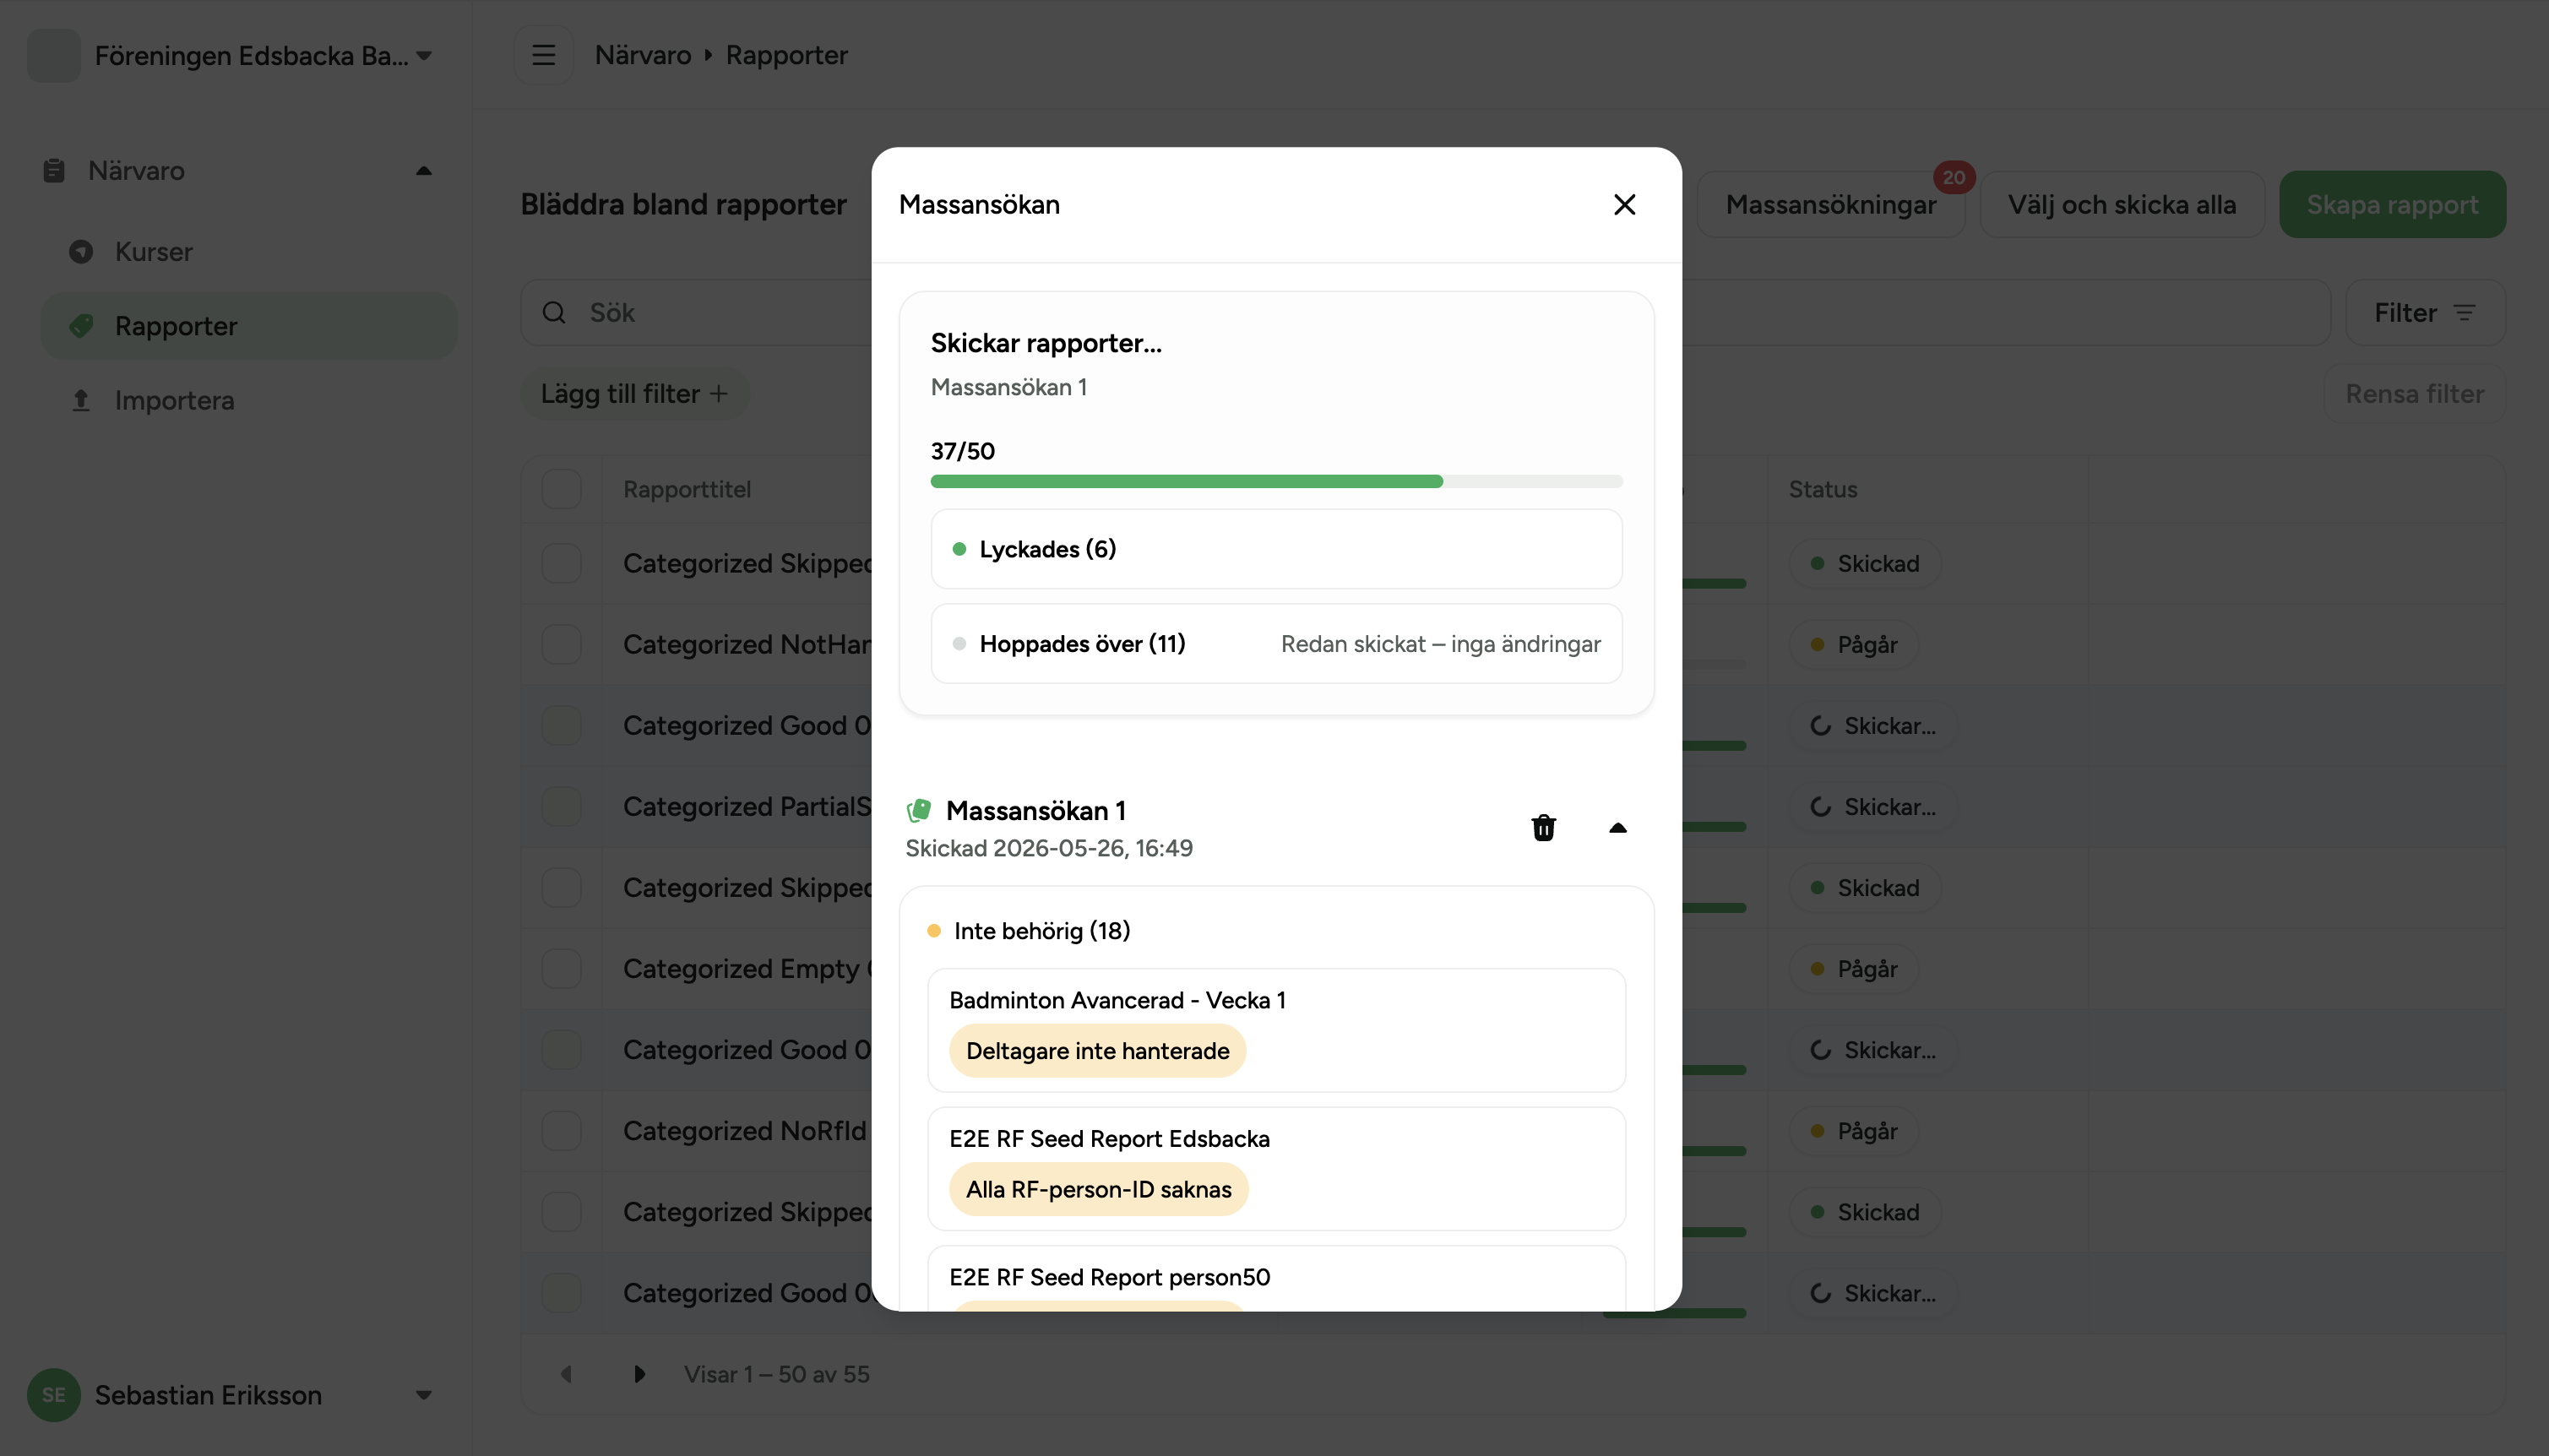This screenshot has width=2549, height=1456.
Task: Click the Importera upload icon
Action: click(81, 400)
